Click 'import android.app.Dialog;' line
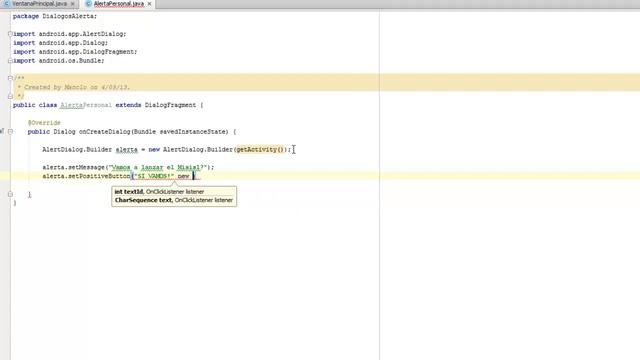Viewport: 640px width, 360px height. (x=60, y=43)
